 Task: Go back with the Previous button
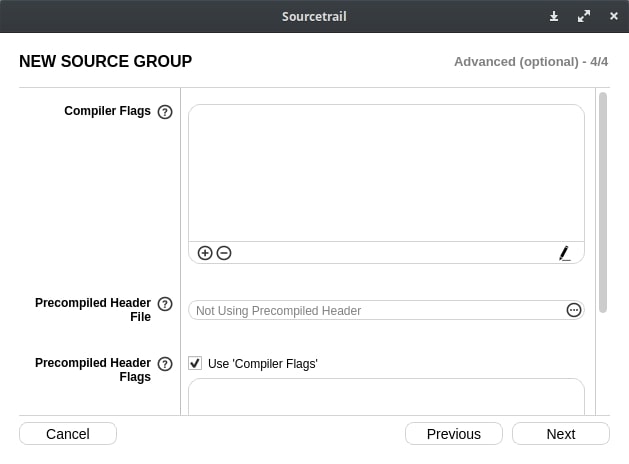[453, 433]
